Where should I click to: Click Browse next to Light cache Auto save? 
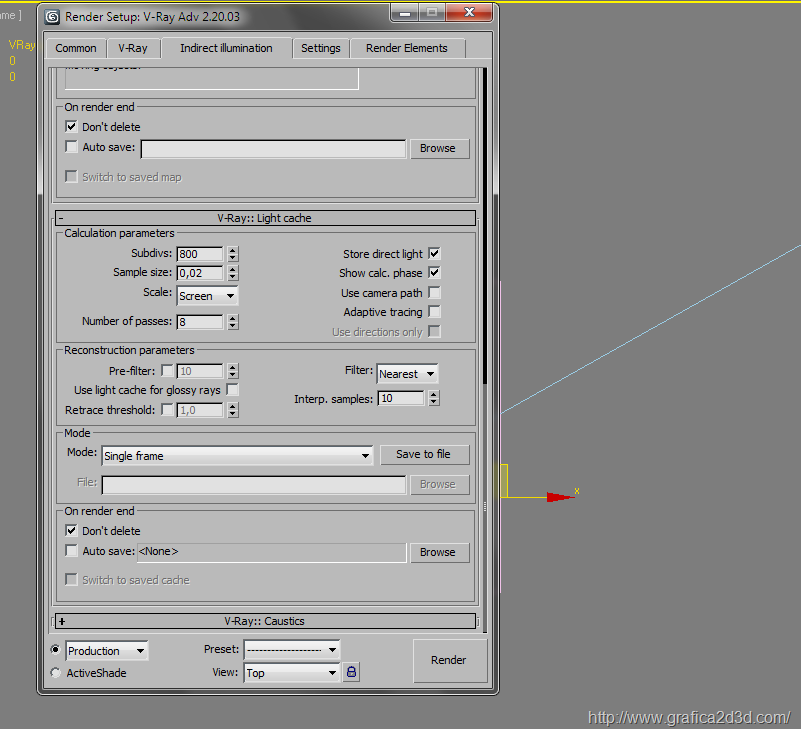point(439,552)
